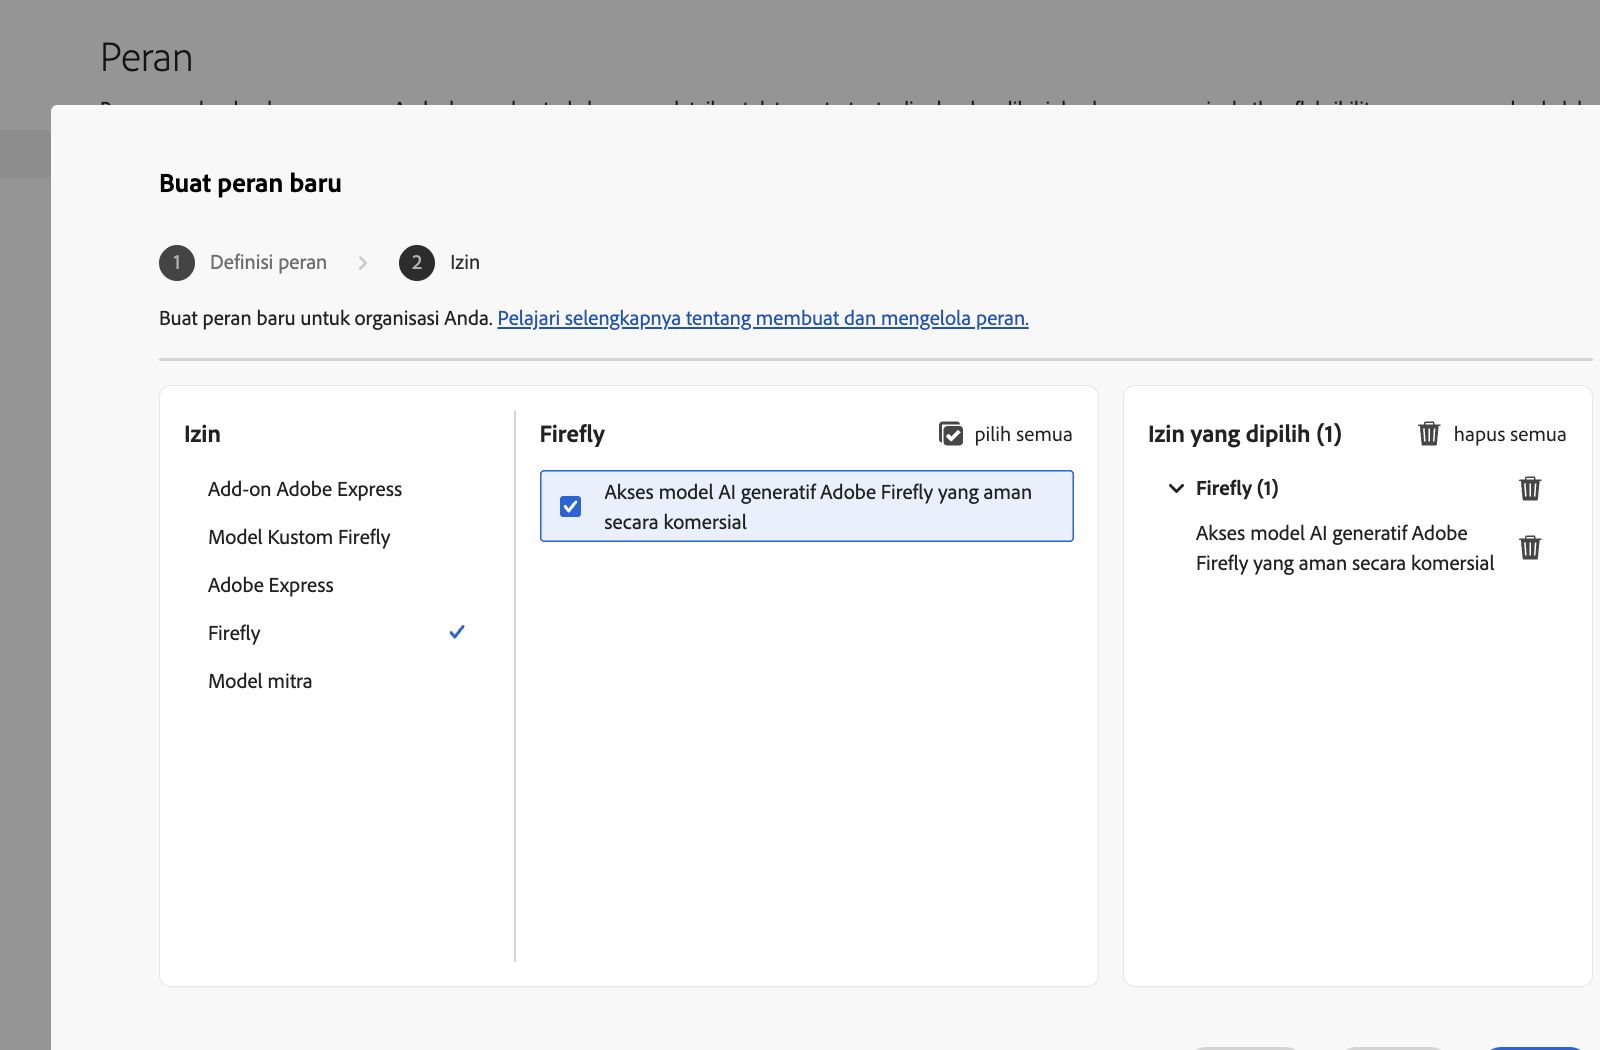Click the chevron arrow between the two steps
This screenshot has height=1050, width=1600.
pos(363,263)
